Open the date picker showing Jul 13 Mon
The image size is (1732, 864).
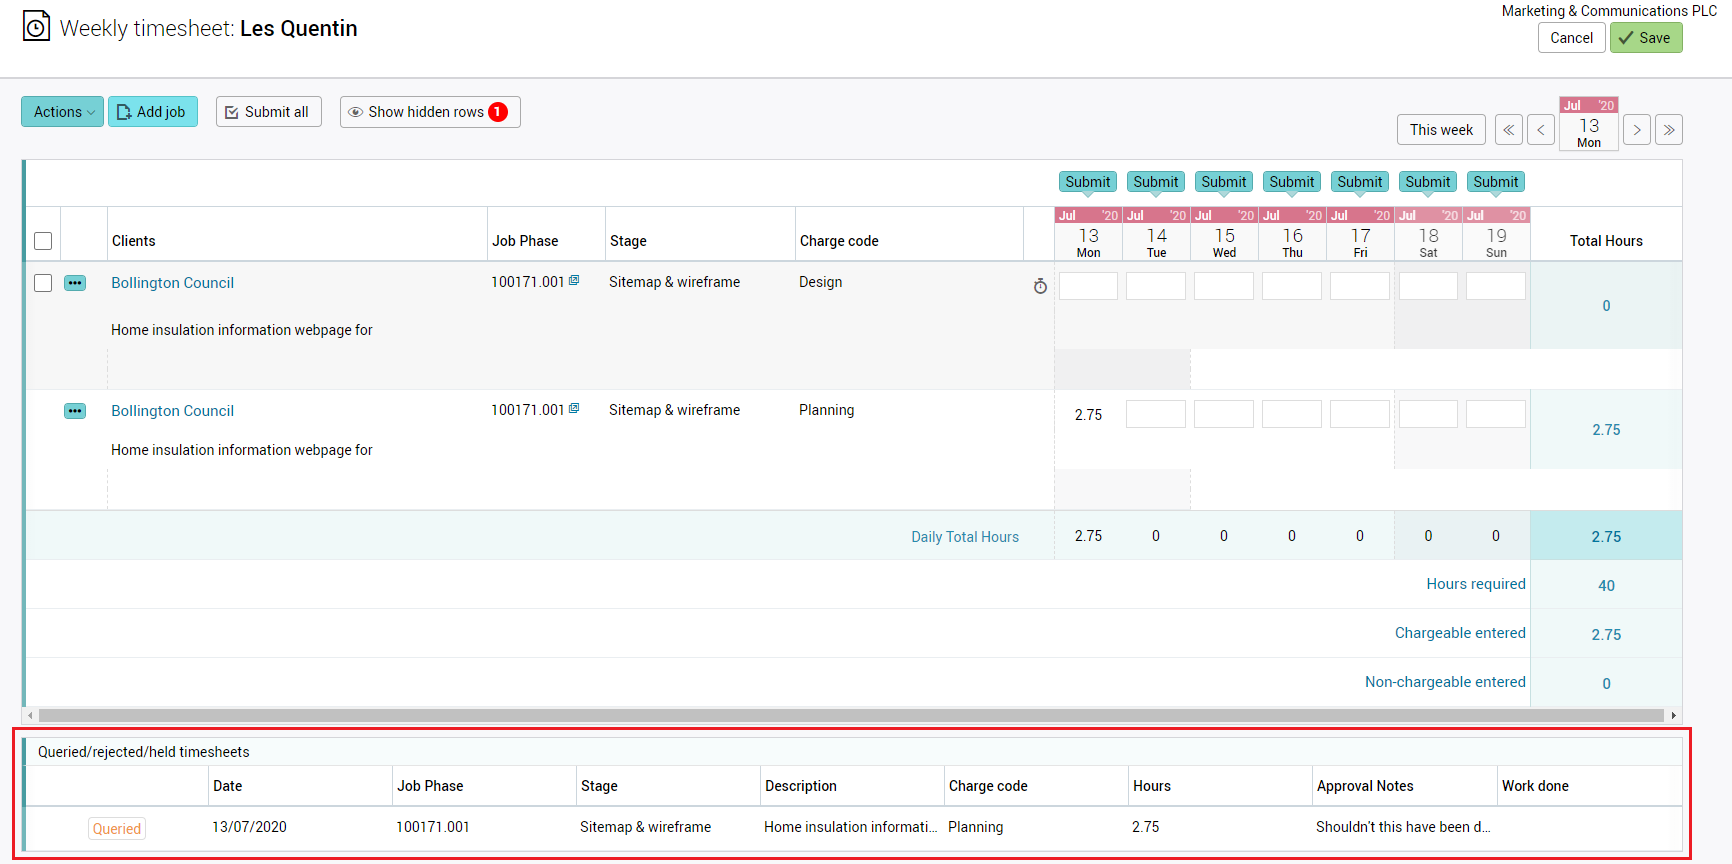(1588, 125)
